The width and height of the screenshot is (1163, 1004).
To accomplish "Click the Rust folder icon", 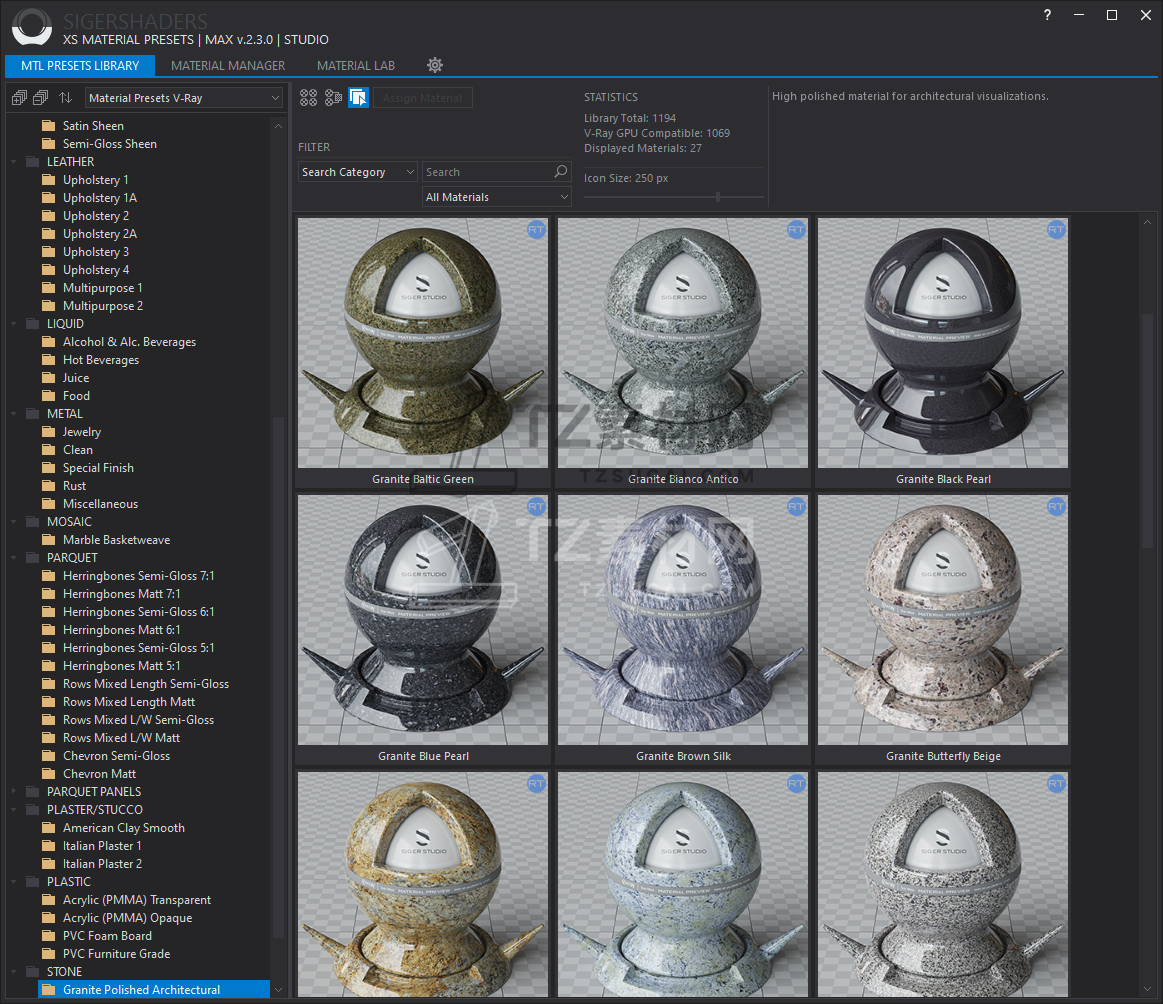I will tap(49, 486).
